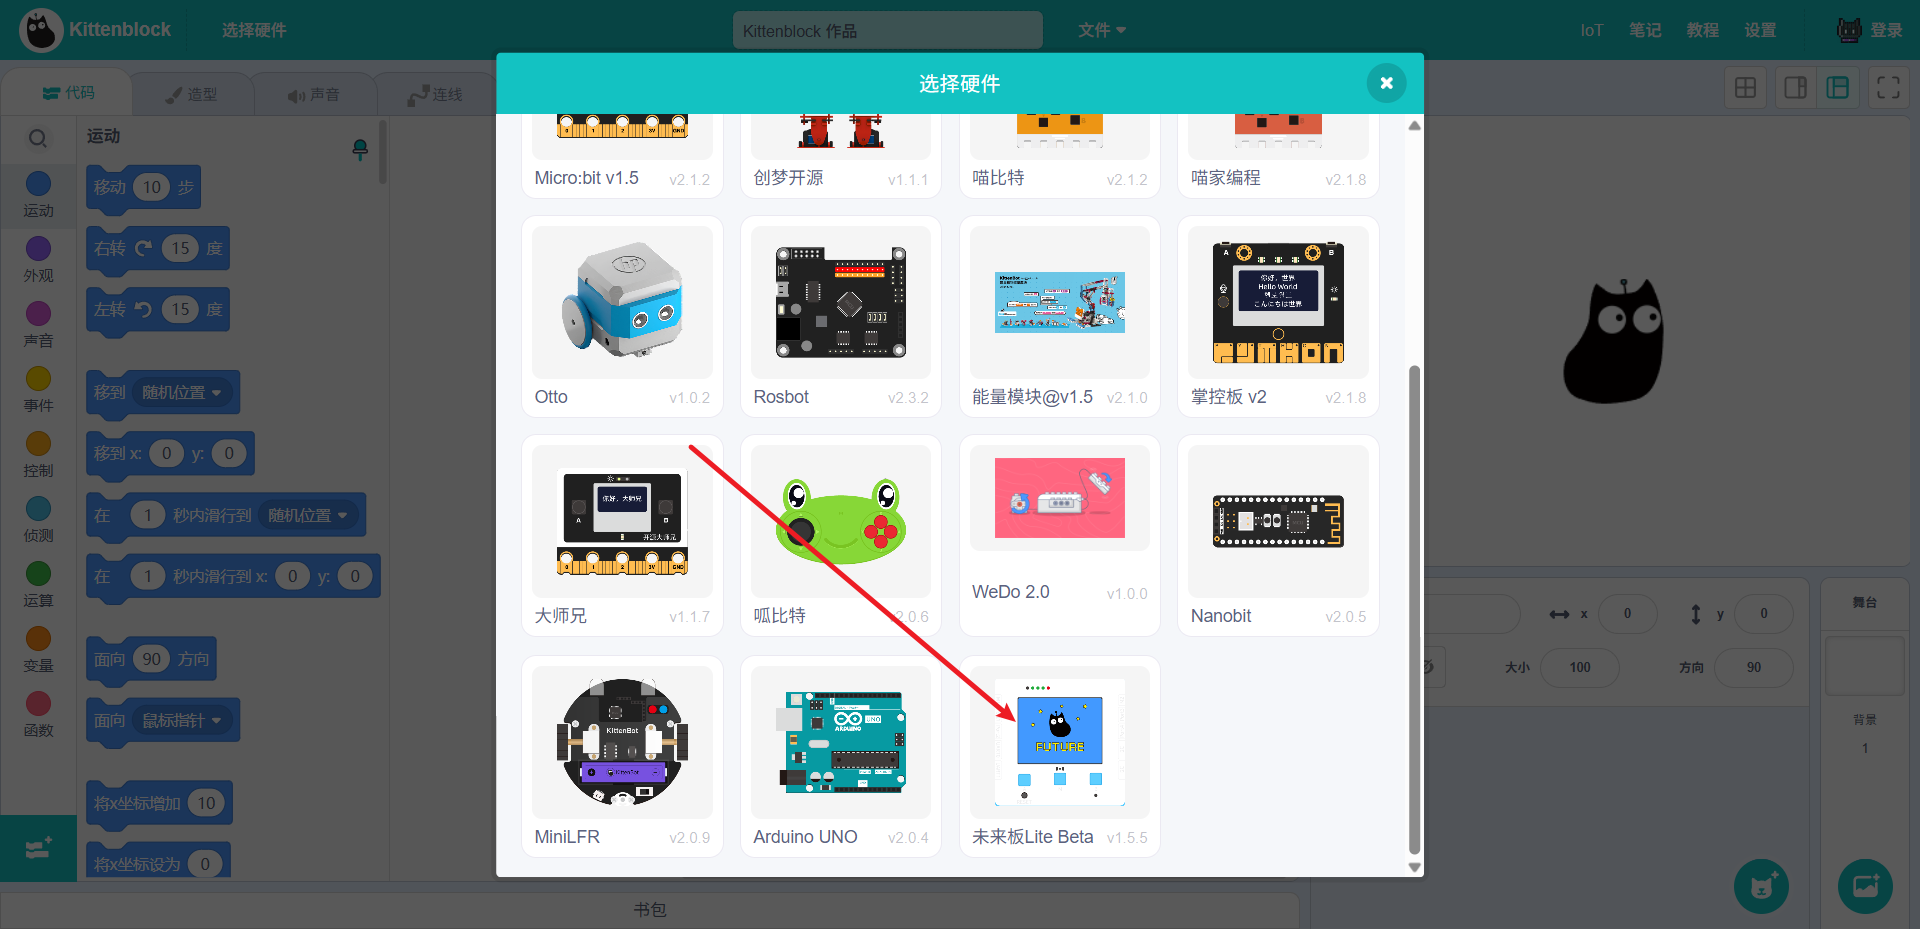Screen dimensions: 1920x929
Task: Choose the Arduino UNO board
Action: click(840, 756)
